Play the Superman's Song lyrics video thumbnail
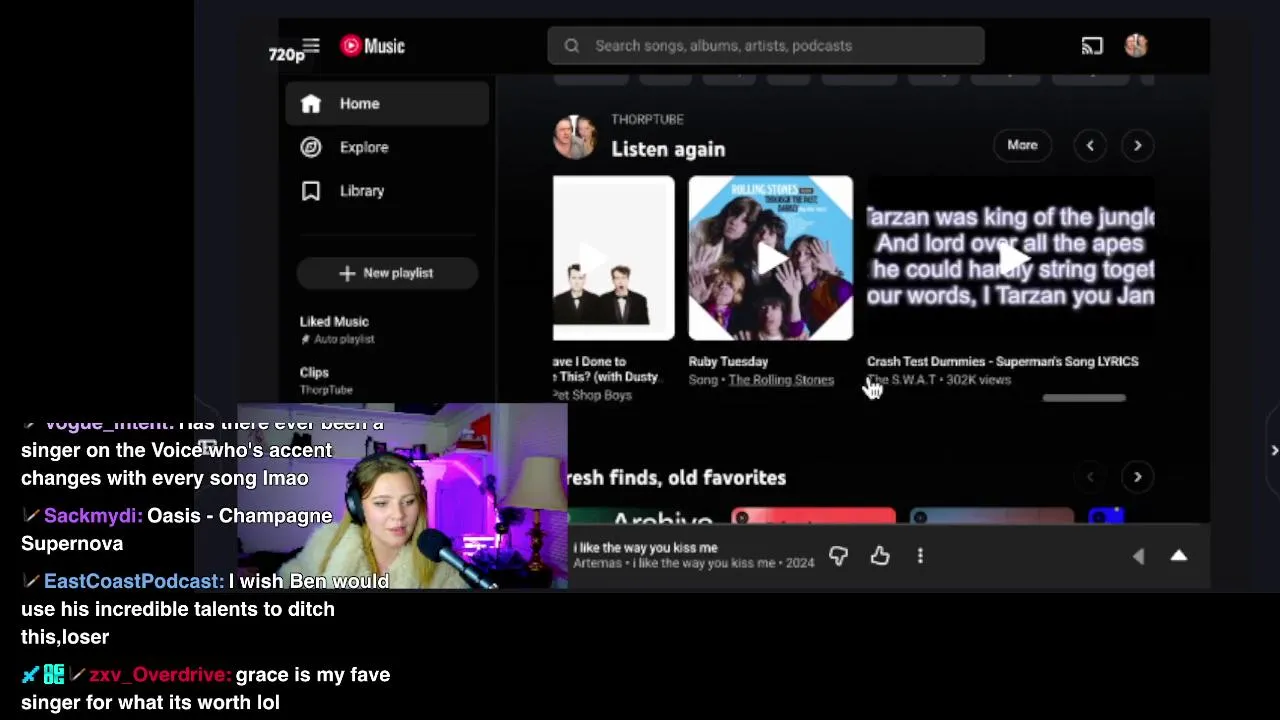The height and width of the screenshot is (720, 1280). (x=1011, y=258)
